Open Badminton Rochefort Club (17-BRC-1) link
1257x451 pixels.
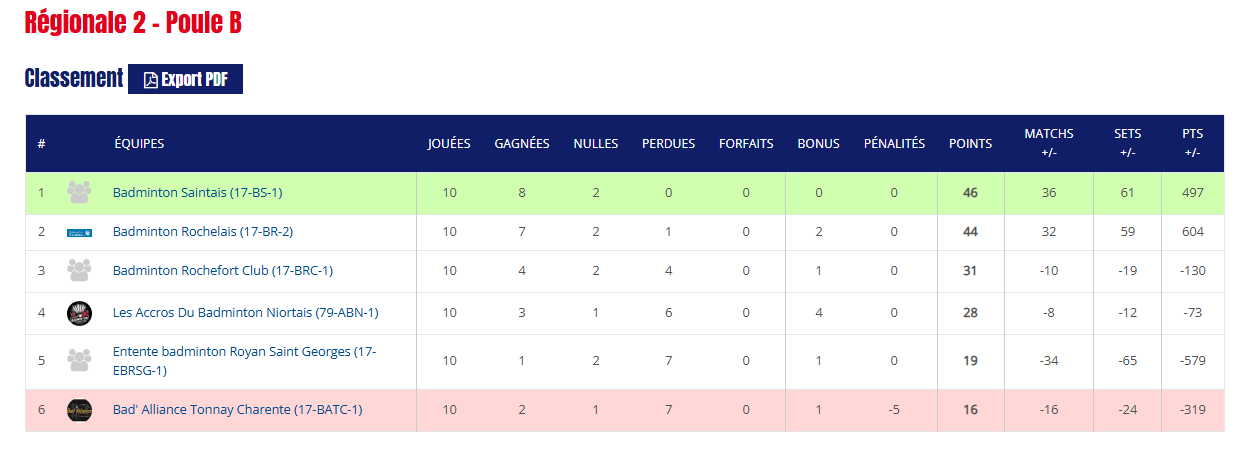click(223, 270)
